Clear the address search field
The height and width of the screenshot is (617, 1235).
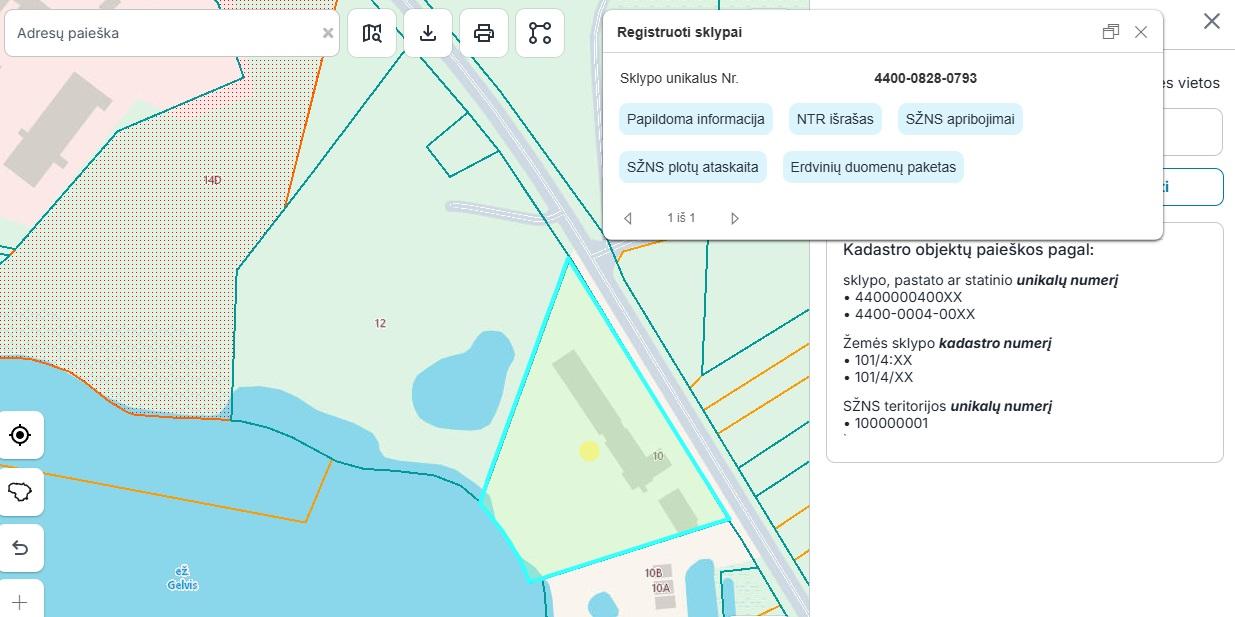[x=327, y=33]
